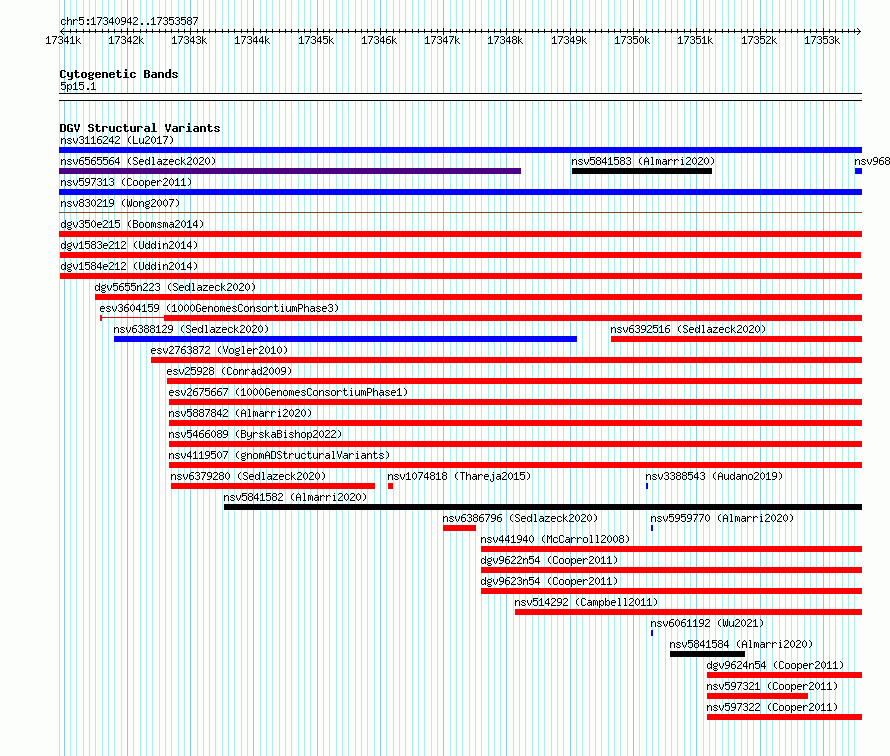The height and width of the screenshot is (756, 890).
Task: Click the long black bar under nsv5841582
Action: tap(543, 507)
